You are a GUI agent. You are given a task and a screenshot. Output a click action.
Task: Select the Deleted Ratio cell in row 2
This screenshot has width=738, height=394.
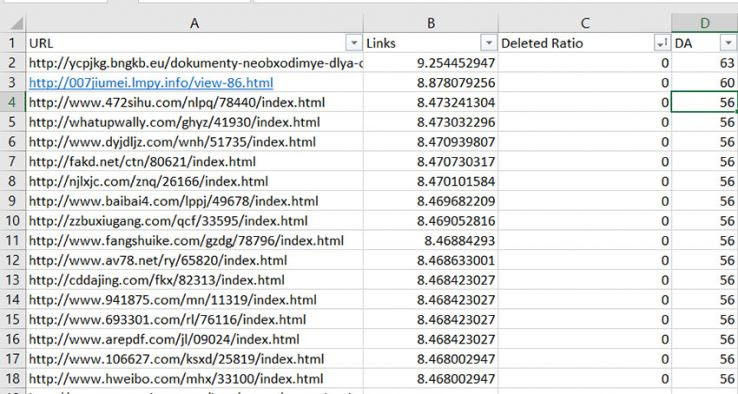pyautogui.click(x=585, y=63)
